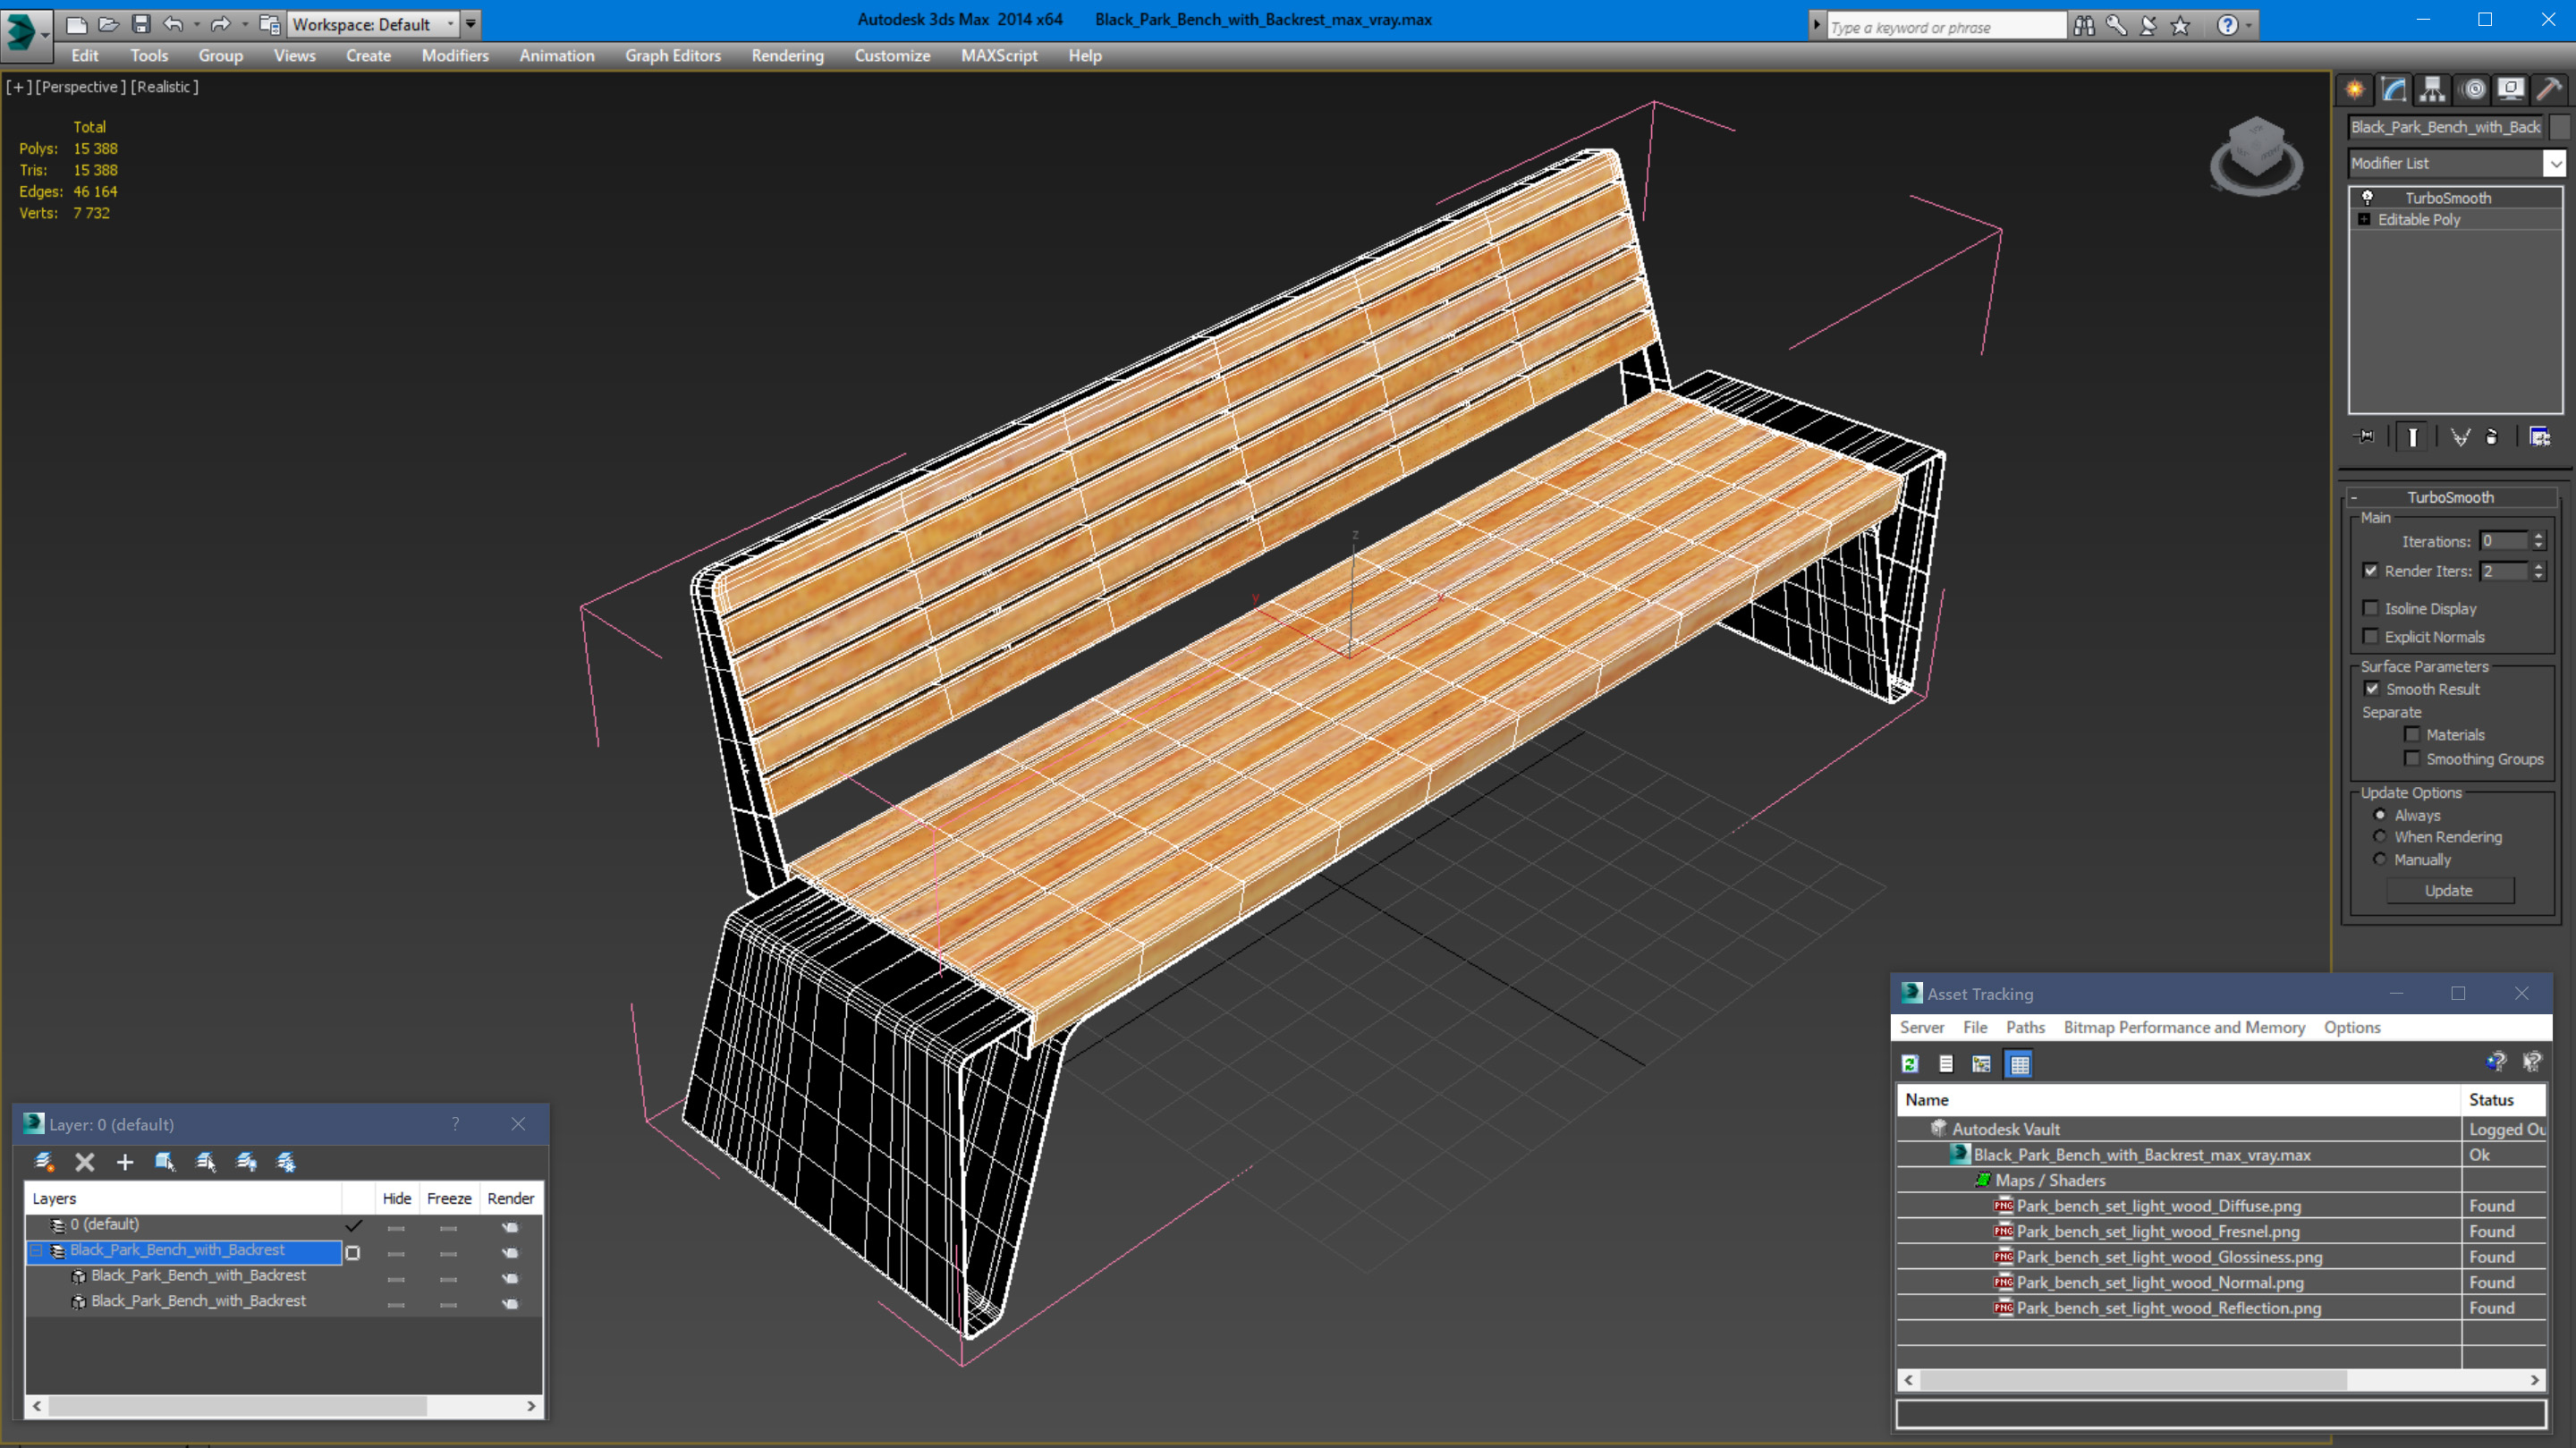2576x1448 pixels.
Task: Click Delete layer X icon in Layer dialog
Action: pos(85,1162)
